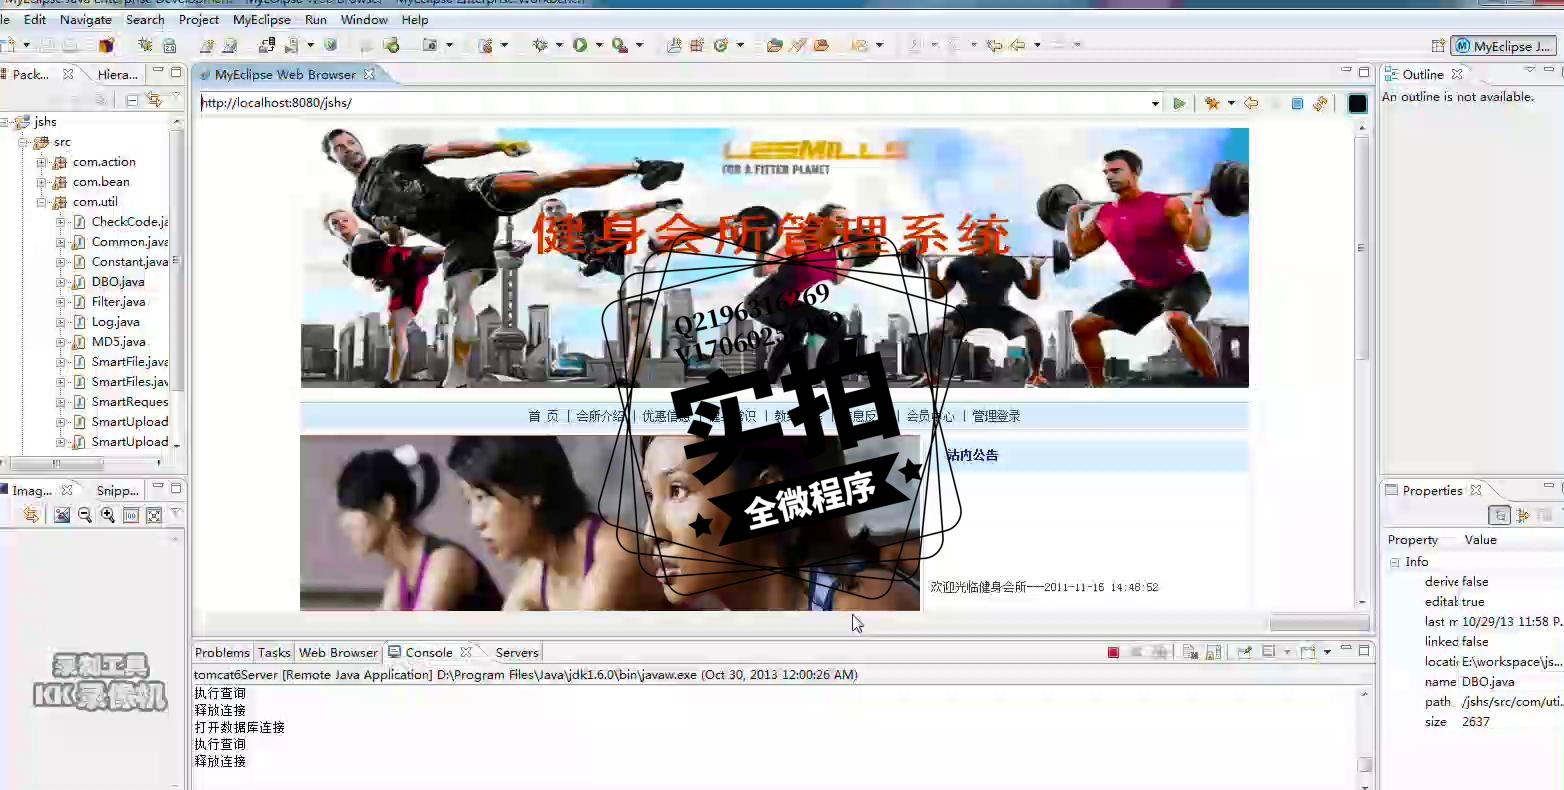This screenshot has width=1564, height=790.
Task: Click the 管理登录 link in webpage navigation
Action: pos(996,416)
